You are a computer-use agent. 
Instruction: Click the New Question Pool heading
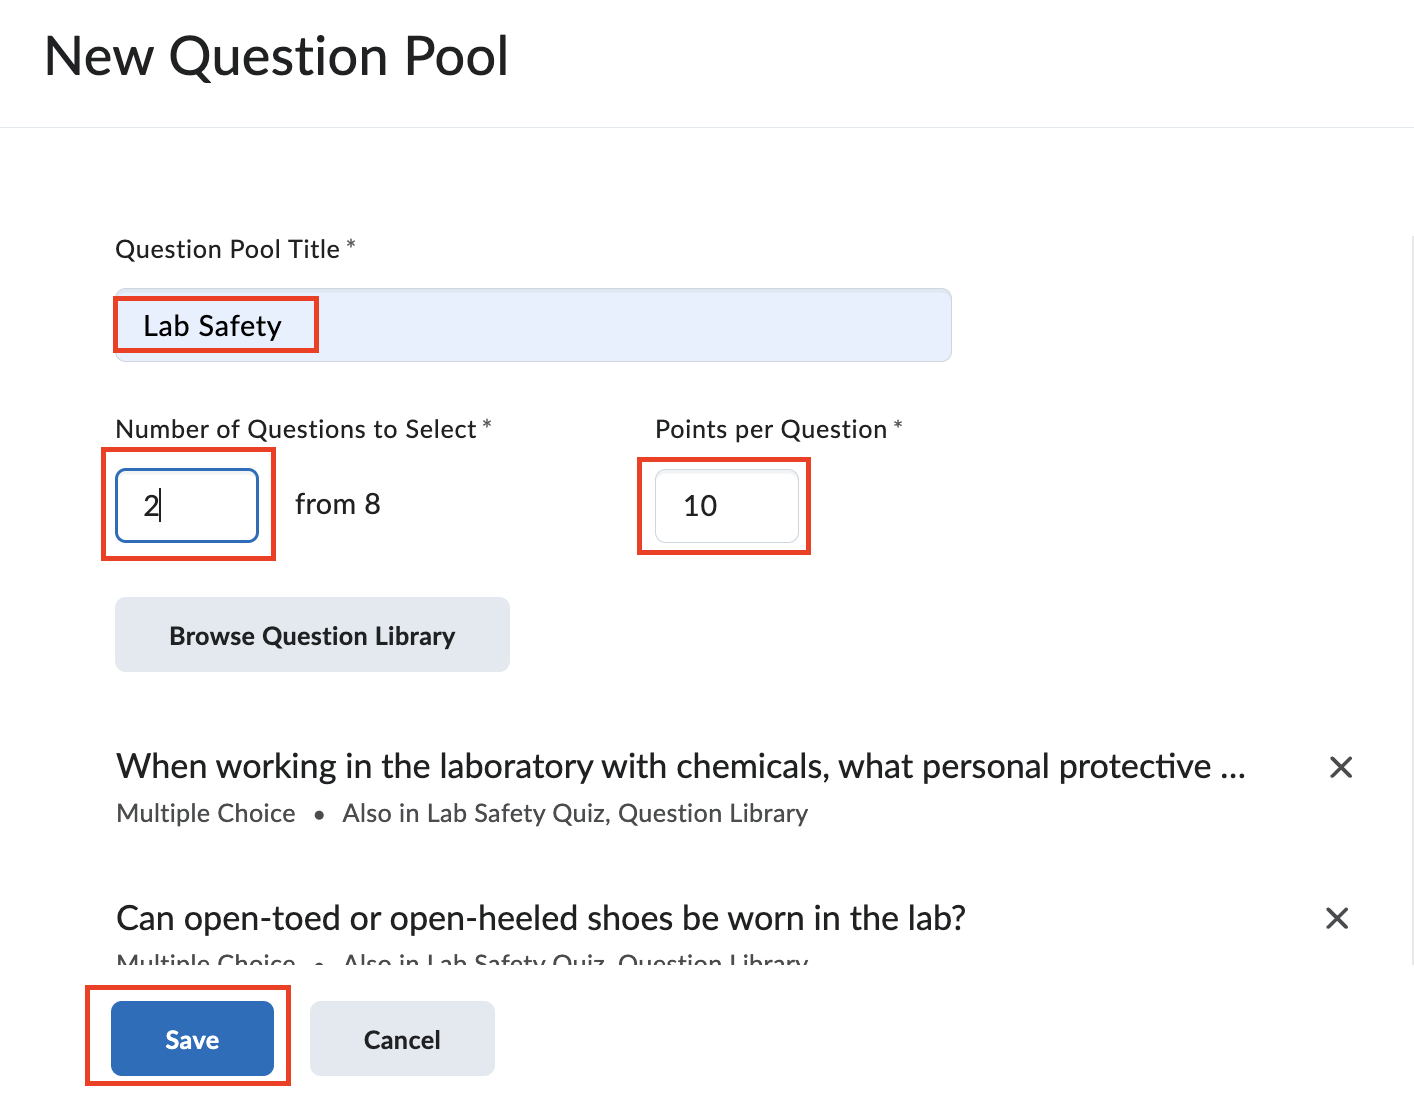pyautogui.click(x=277, y=57)
